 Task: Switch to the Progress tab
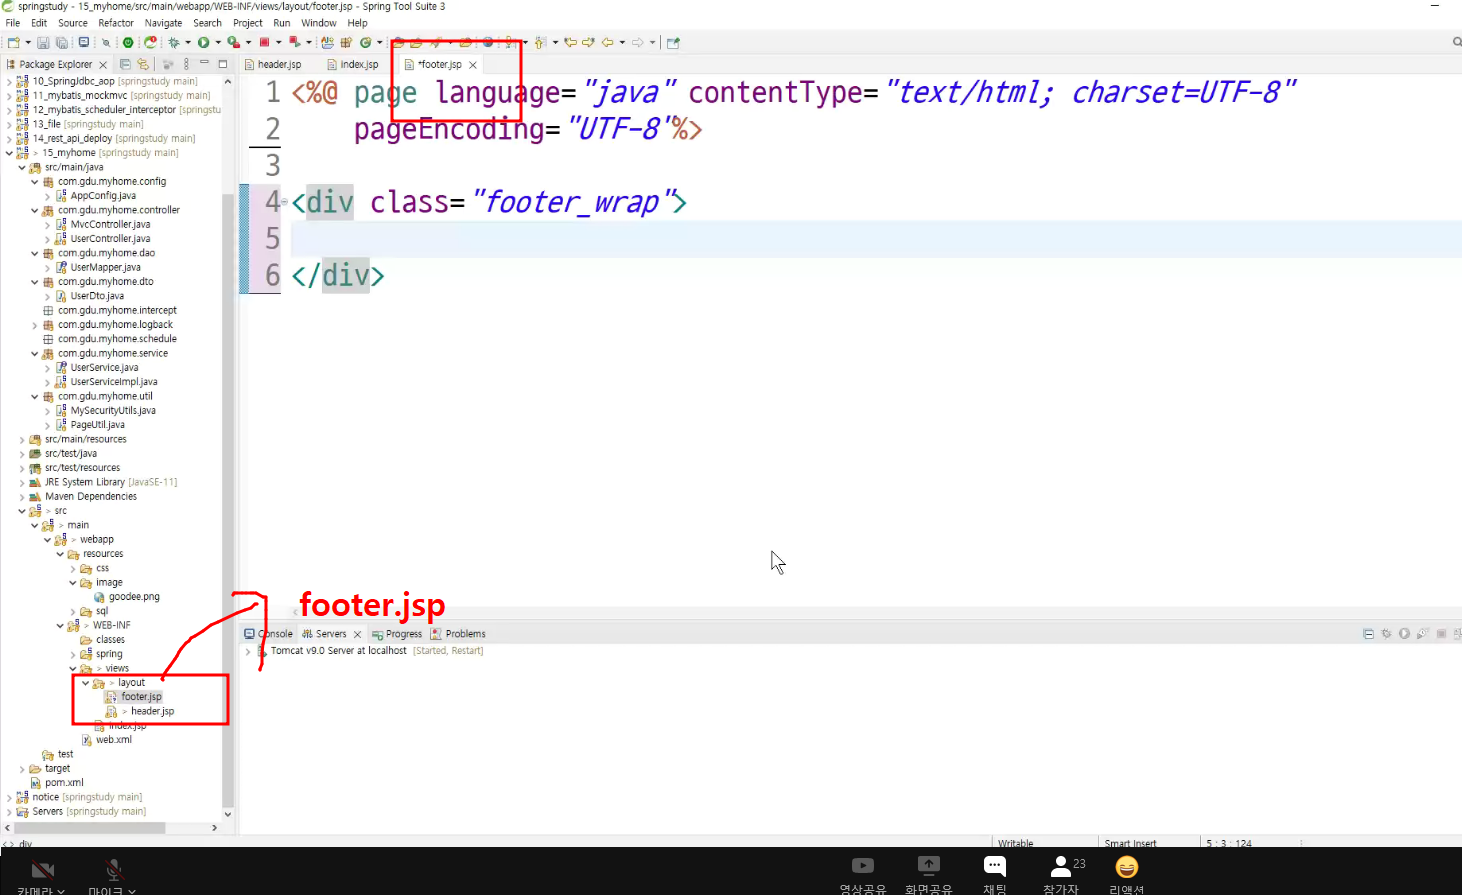coord(397,634)
